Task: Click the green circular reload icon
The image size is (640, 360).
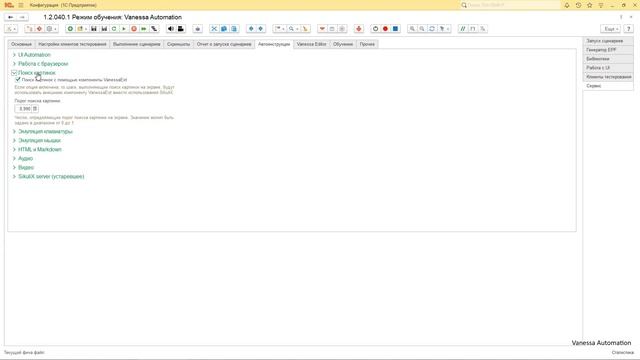Action: point(114,29)
